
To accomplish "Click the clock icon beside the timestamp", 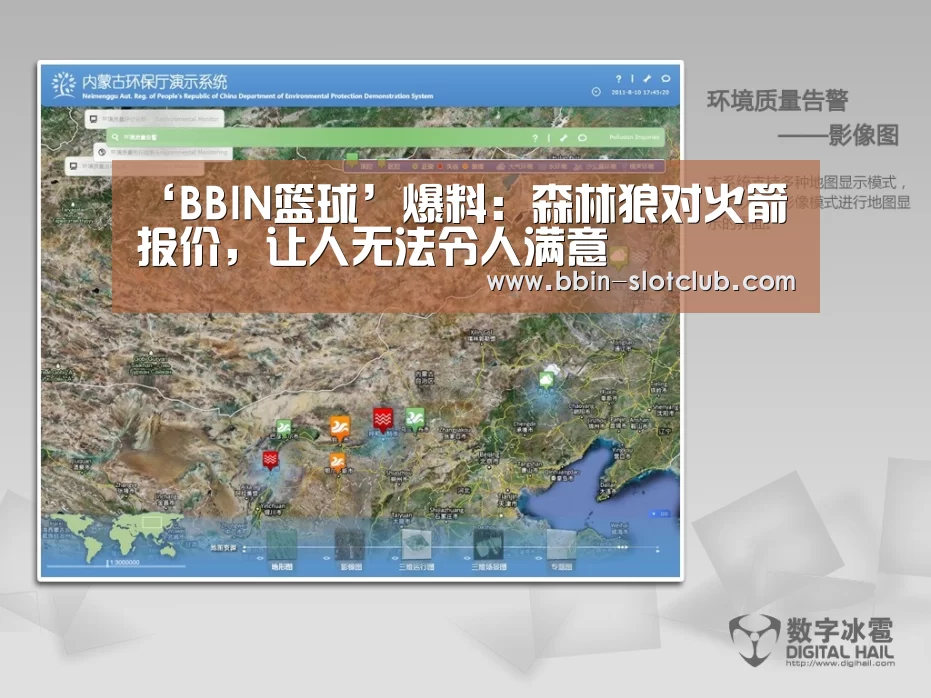I will pyautogui.click(x=596, y=92).
